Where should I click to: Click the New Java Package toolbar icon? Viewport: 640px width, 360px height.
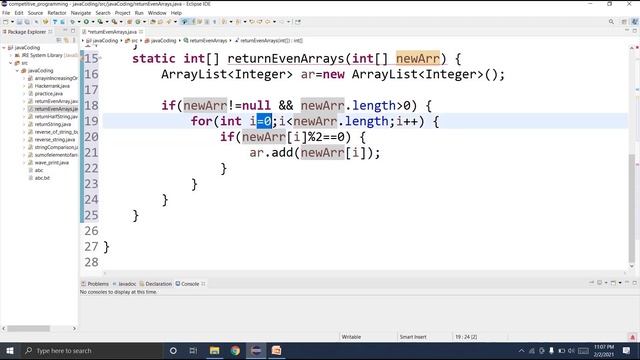129,22
